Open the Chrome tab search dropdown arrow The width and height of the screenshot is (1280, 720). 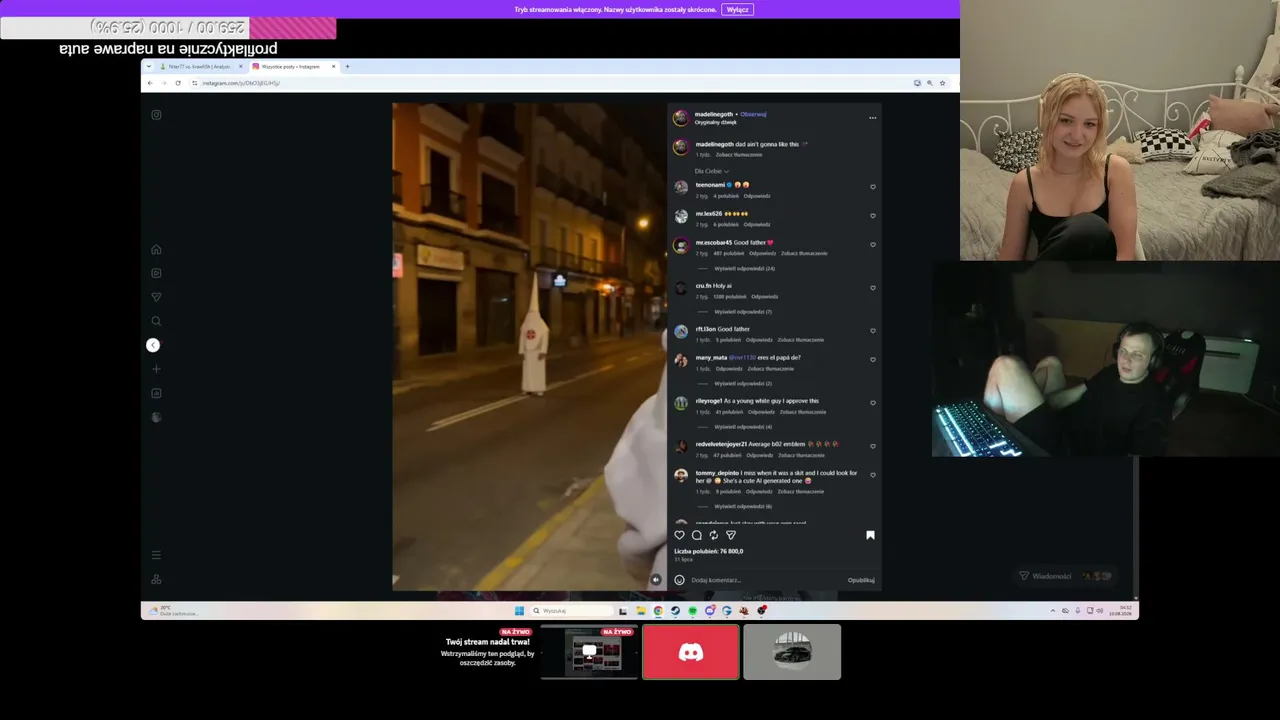point(149,66)
